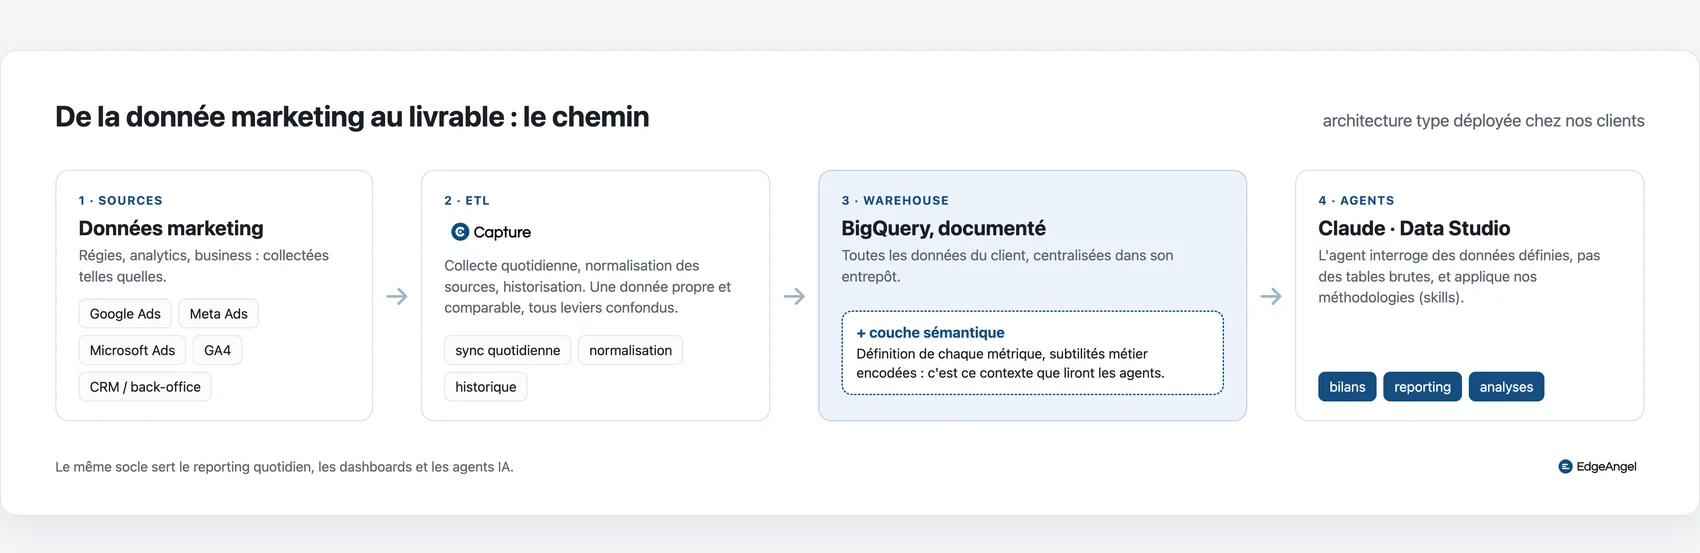Click the '+ couche sémantique' heading
The width and height of the screenshot is (1700, 553).
[x=930, y=333]
